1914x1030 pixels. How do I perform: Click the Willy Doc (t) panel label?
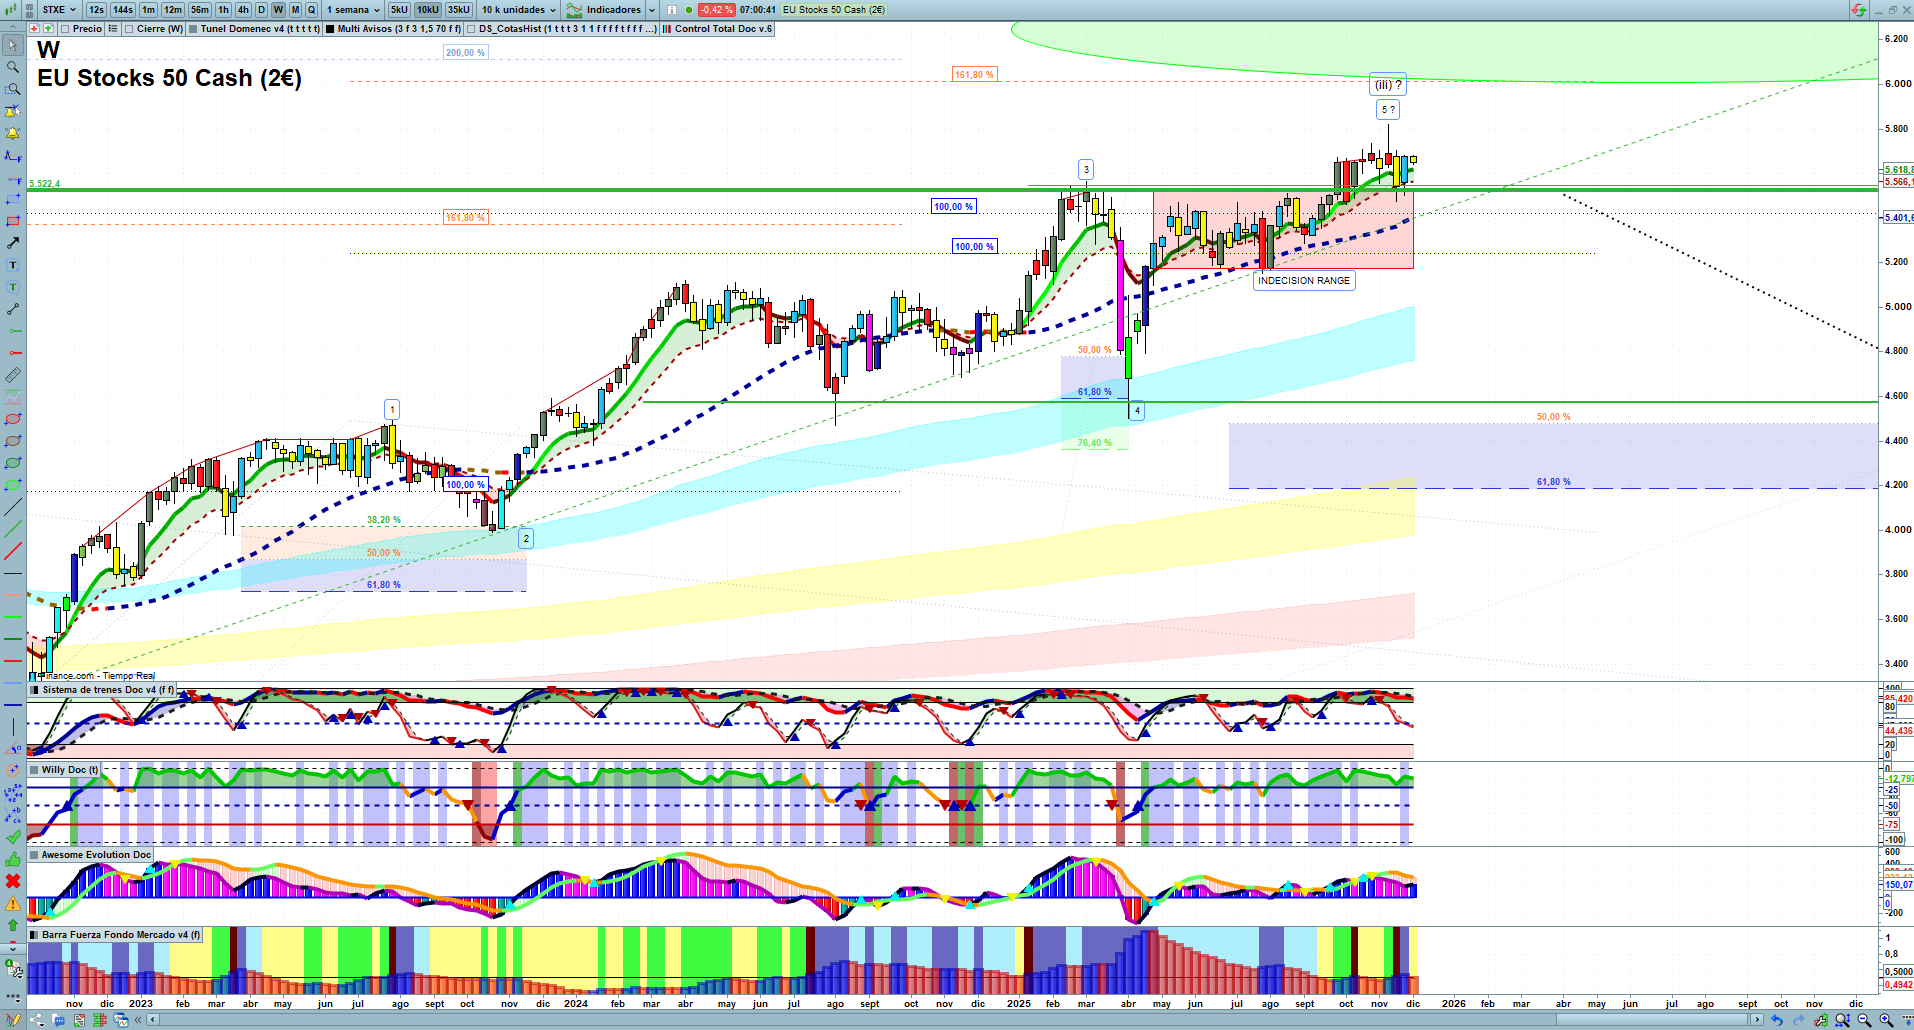click(x=70, y=770)
